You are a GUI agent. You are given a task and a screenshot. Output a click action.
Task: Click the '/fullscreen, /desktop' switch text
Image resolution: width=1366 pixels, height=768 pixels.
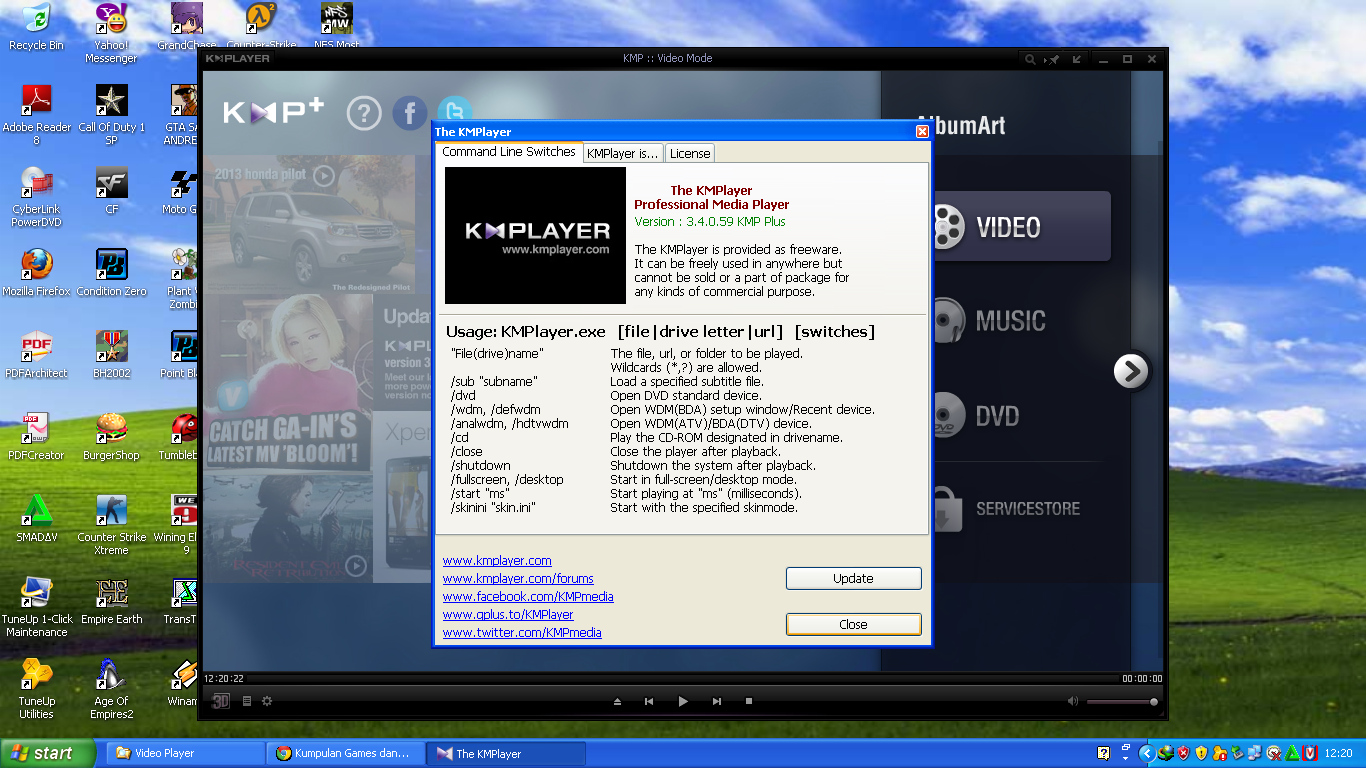(507, 480)
